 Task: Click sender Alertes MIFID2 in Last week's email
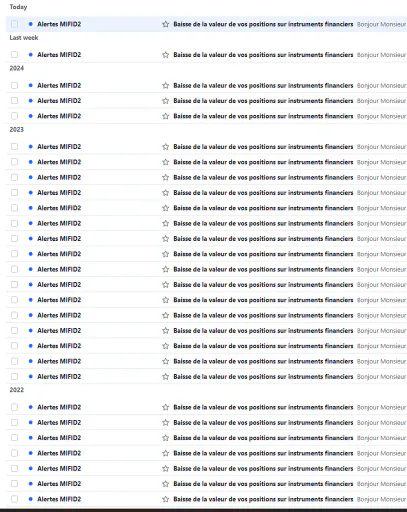(x=59, y=55)
